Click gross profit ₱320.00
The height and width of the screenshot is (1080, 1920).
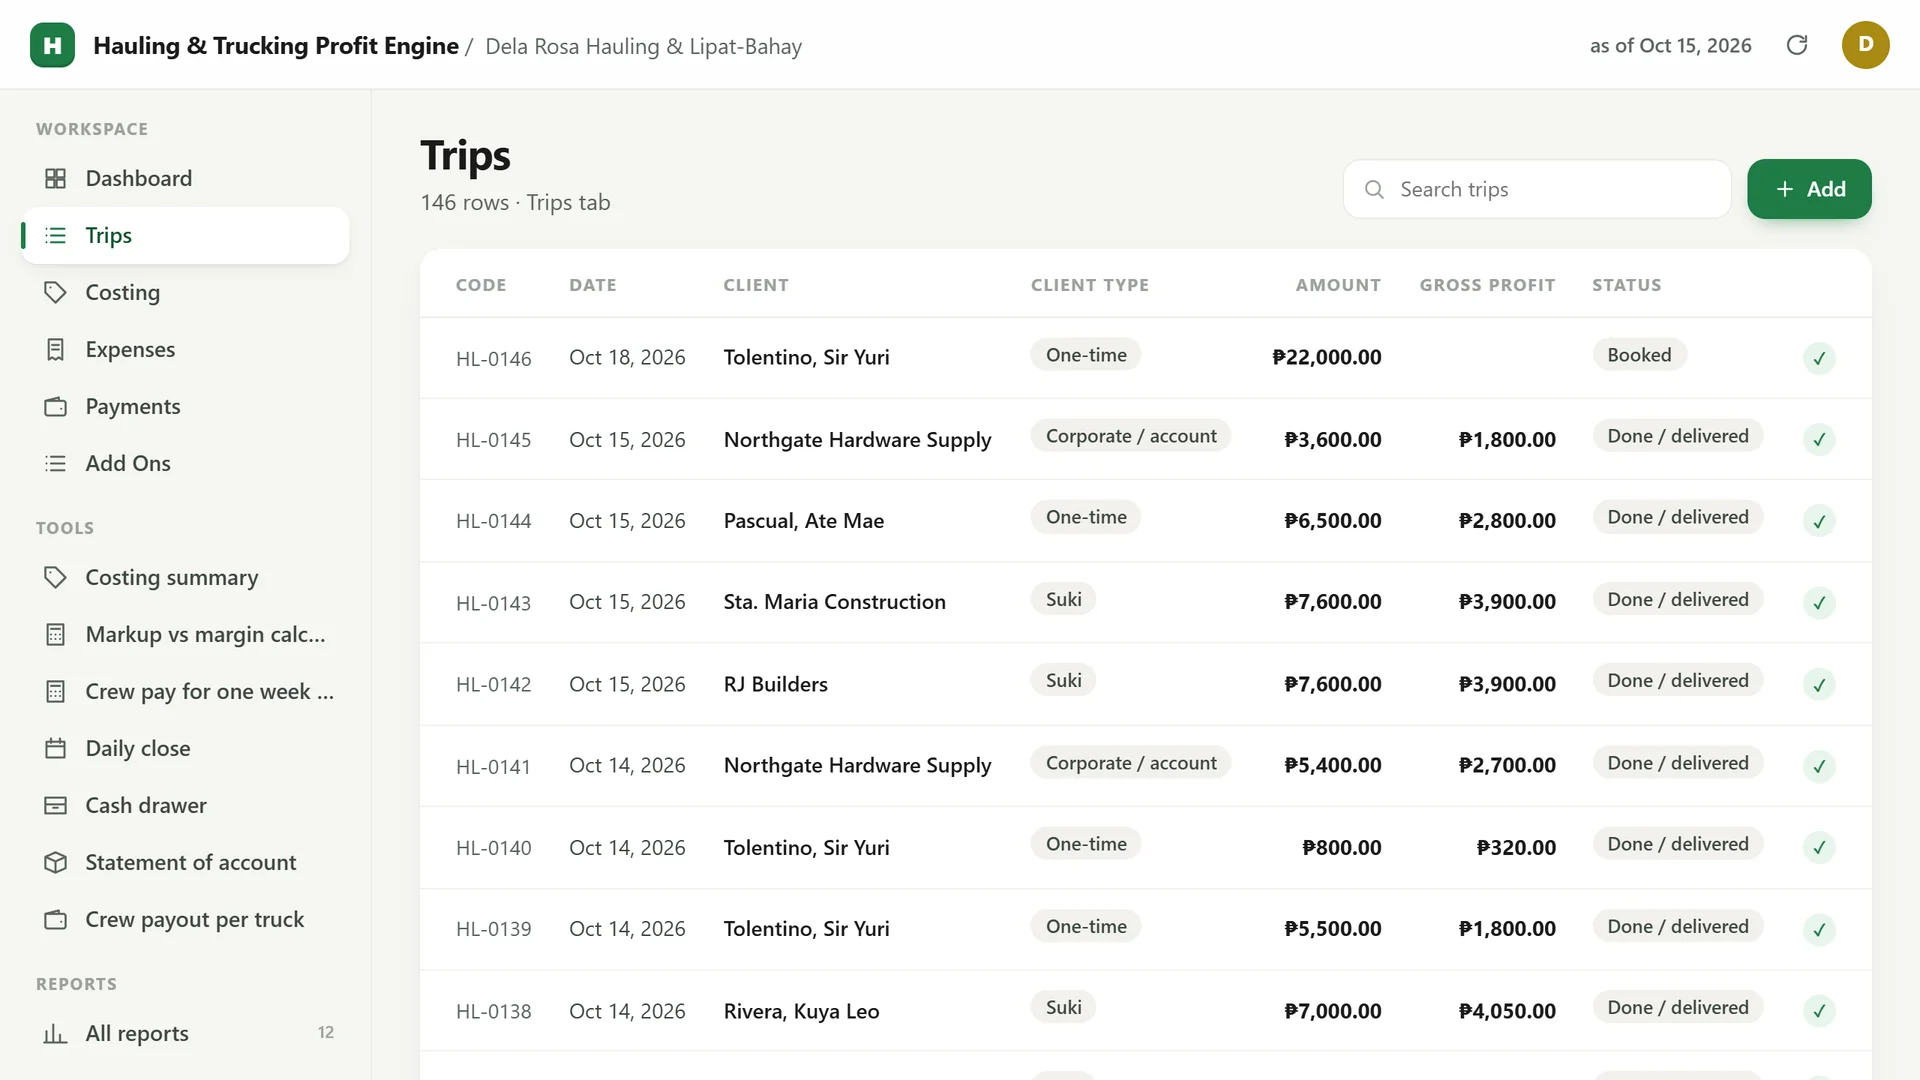tap(1516, 848)
